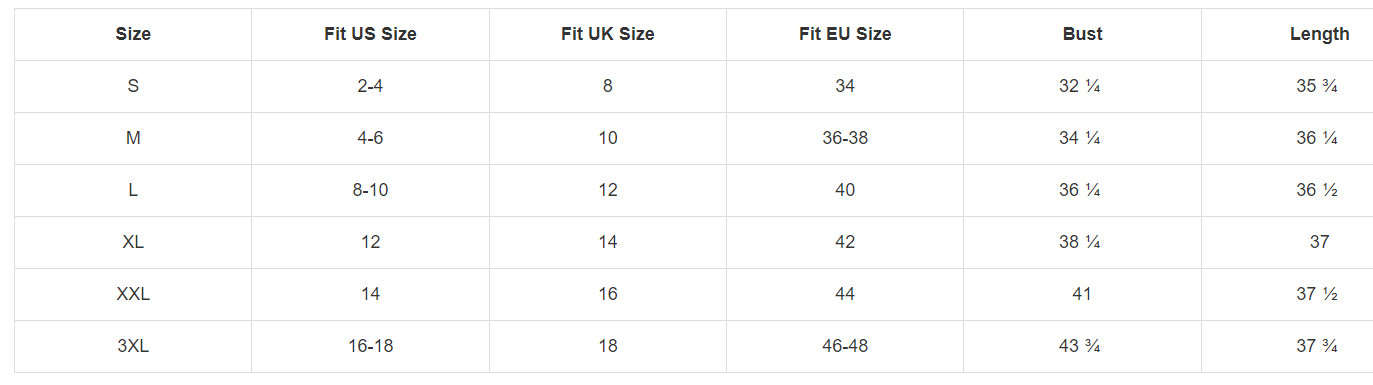
Task: Click the L size row label
Action: 133,190
